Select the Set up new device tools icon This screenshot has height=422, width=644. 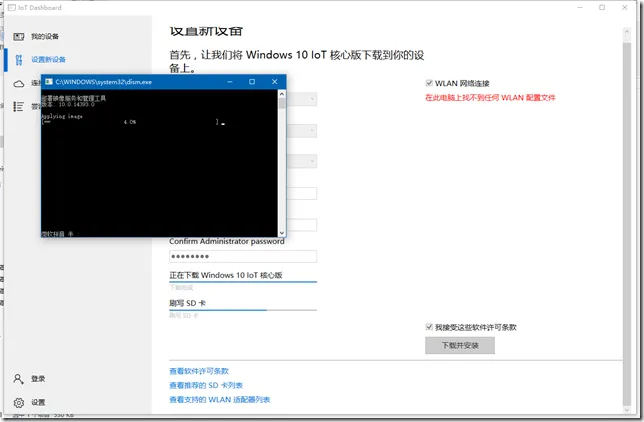(x=19, y=60)
